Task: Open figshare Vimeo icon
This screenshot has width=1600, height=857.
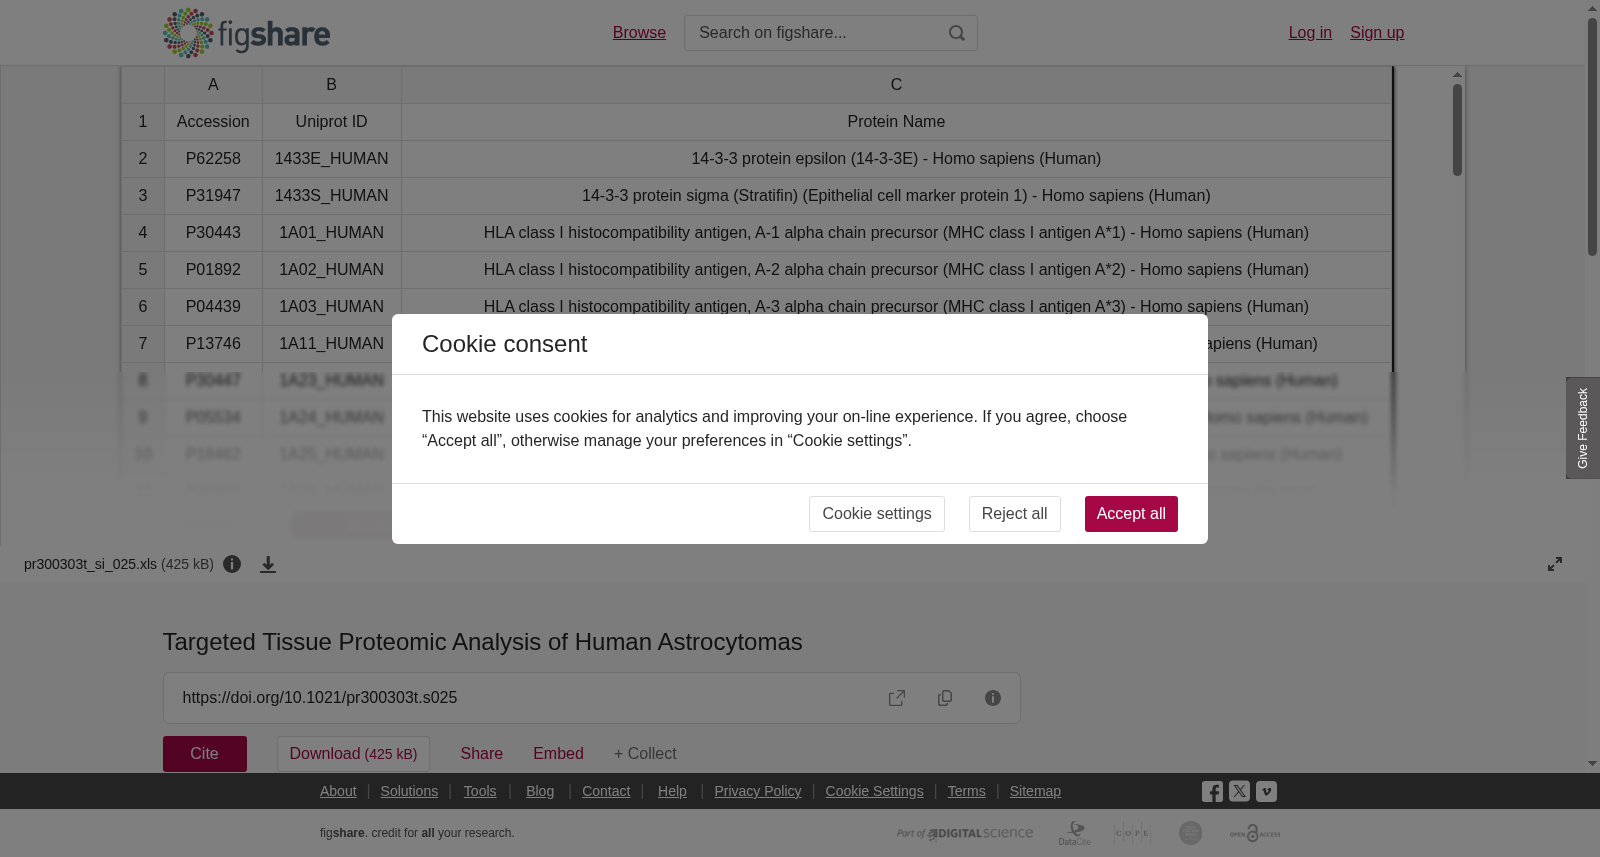Action: [1266, 791]
